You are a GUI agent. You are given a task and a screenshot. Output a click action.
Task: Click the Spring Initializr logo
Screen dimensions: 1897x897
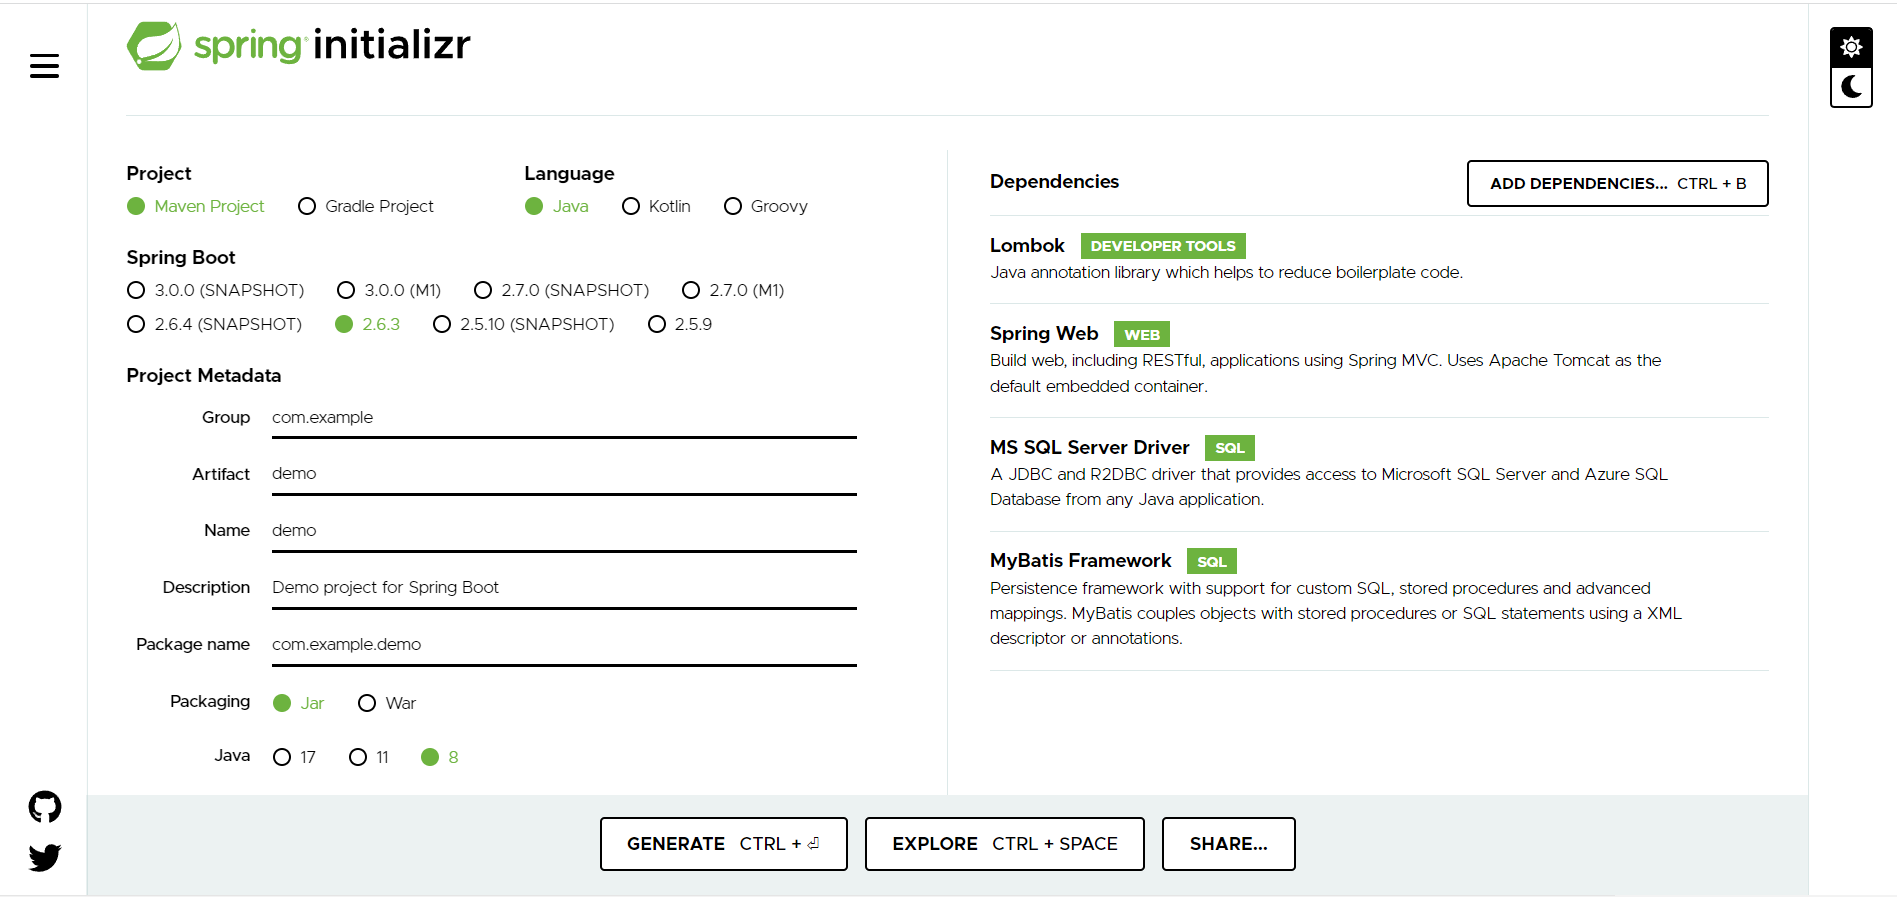point(298,45)
